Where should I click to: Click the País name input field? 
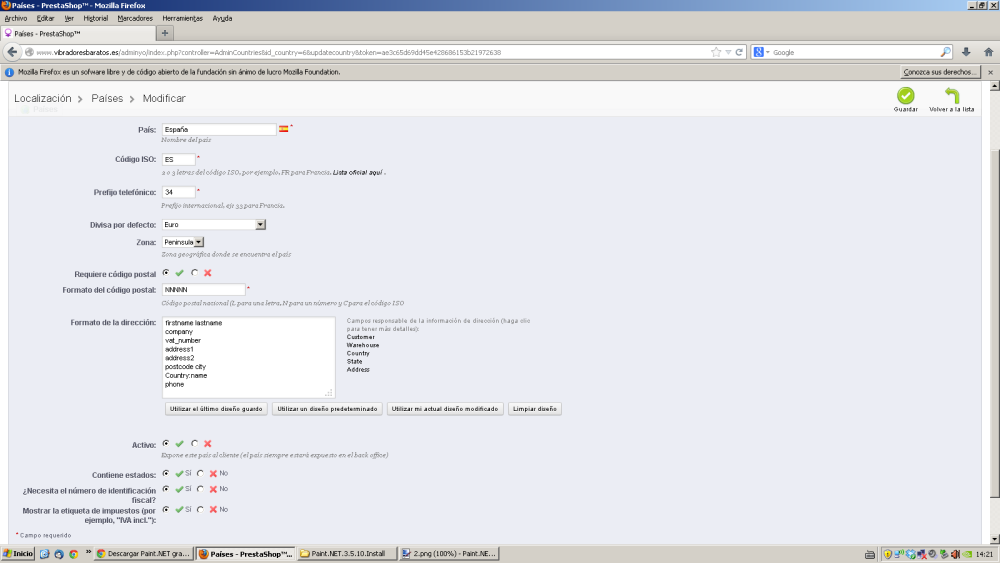[x=219, y=129]
